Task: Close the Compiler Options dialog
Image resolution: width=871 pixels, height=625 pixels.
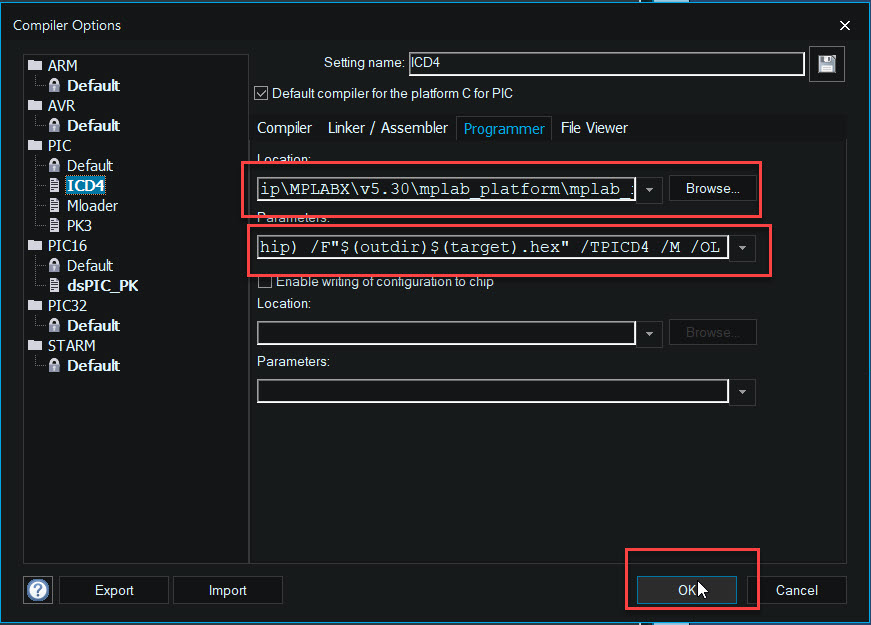Action: [845, 26]
